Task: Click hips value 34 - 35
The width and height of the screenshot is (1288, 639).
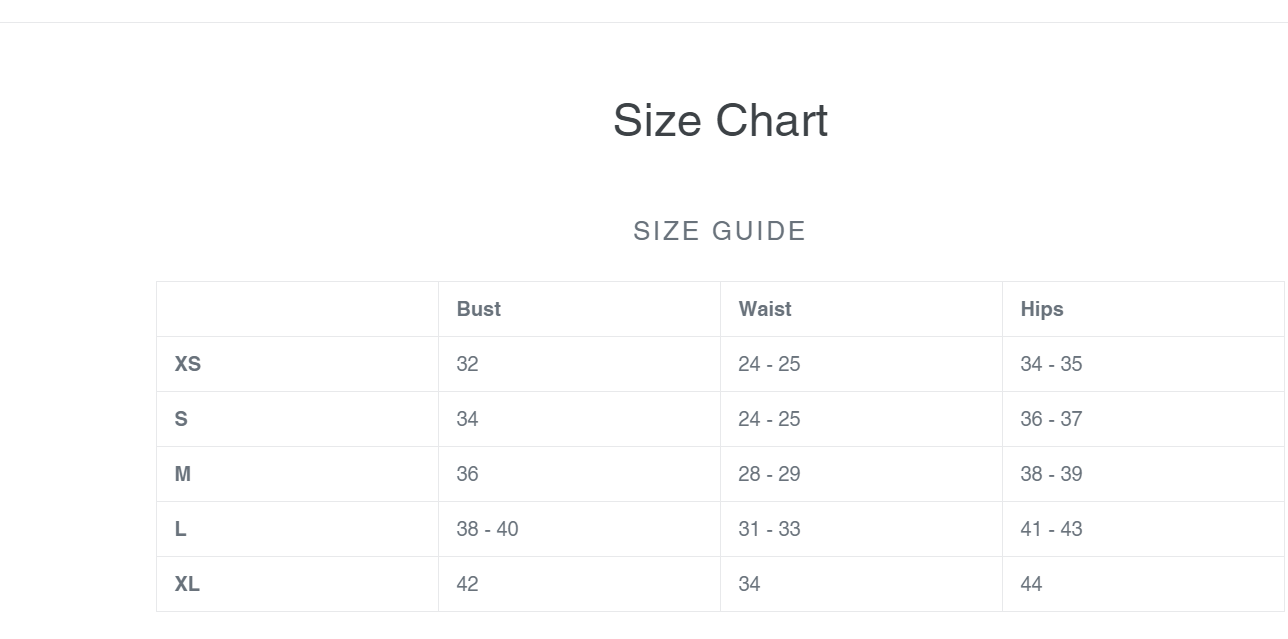Action: coord(1051,364)
